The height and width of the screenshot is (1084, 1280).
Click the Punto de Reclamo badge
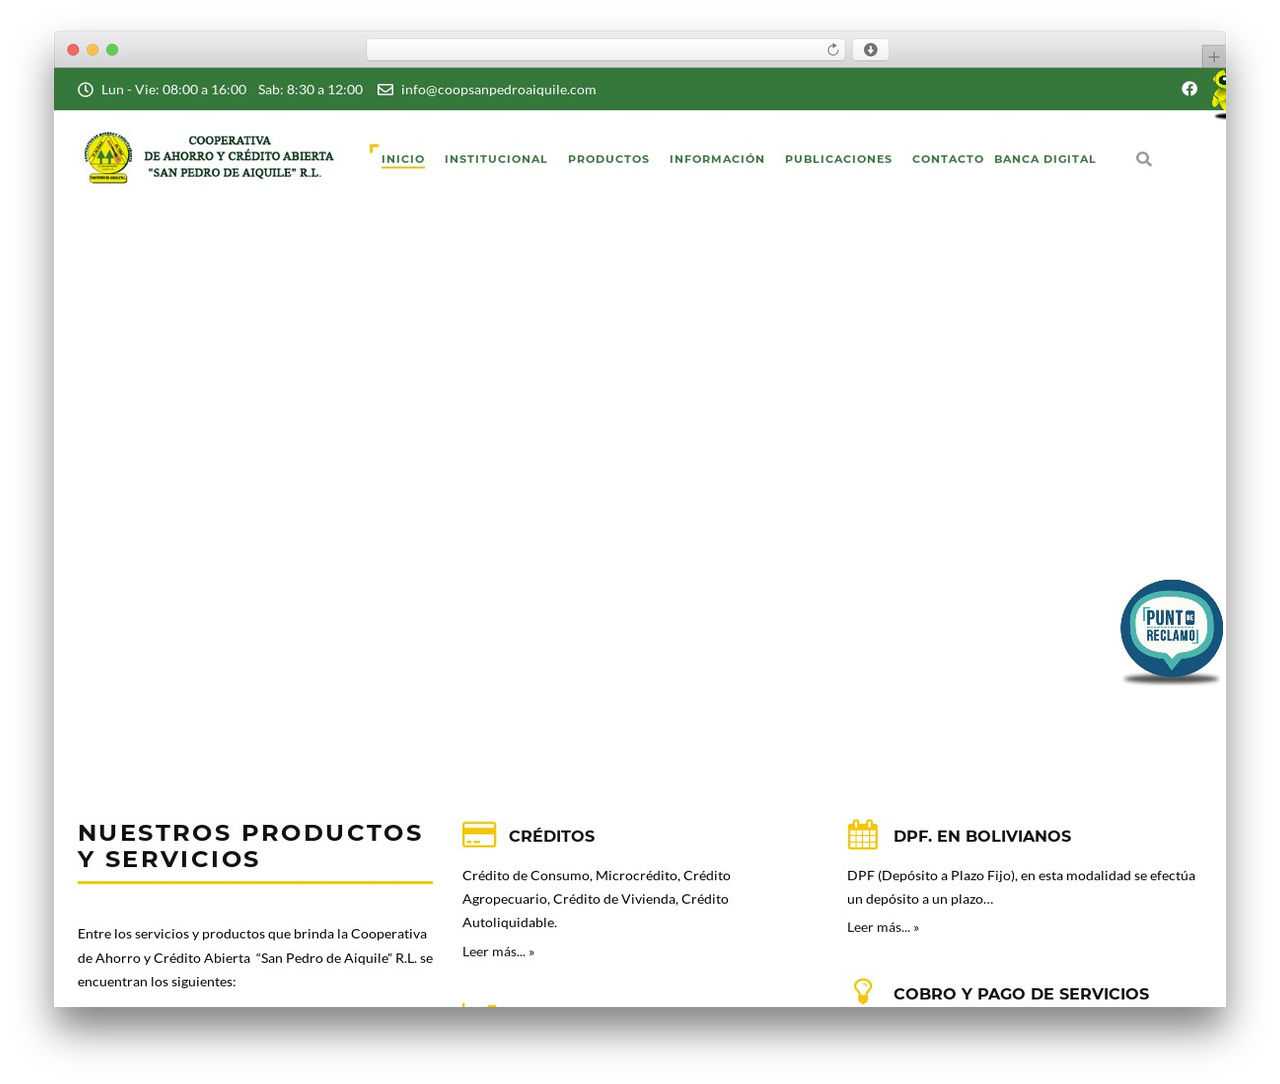1171,630
